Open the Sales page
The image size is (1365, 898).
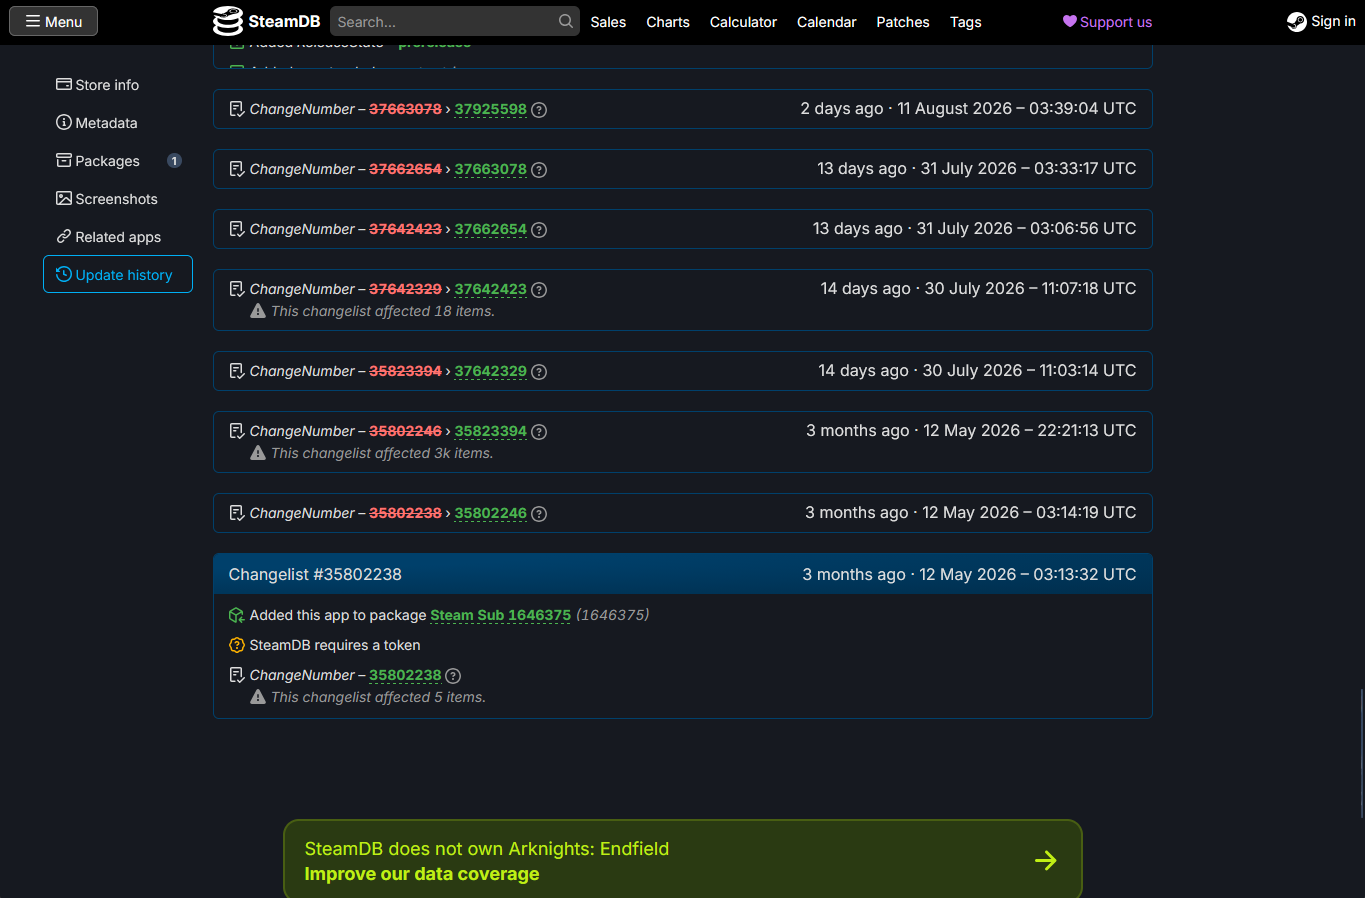[608, 22]
